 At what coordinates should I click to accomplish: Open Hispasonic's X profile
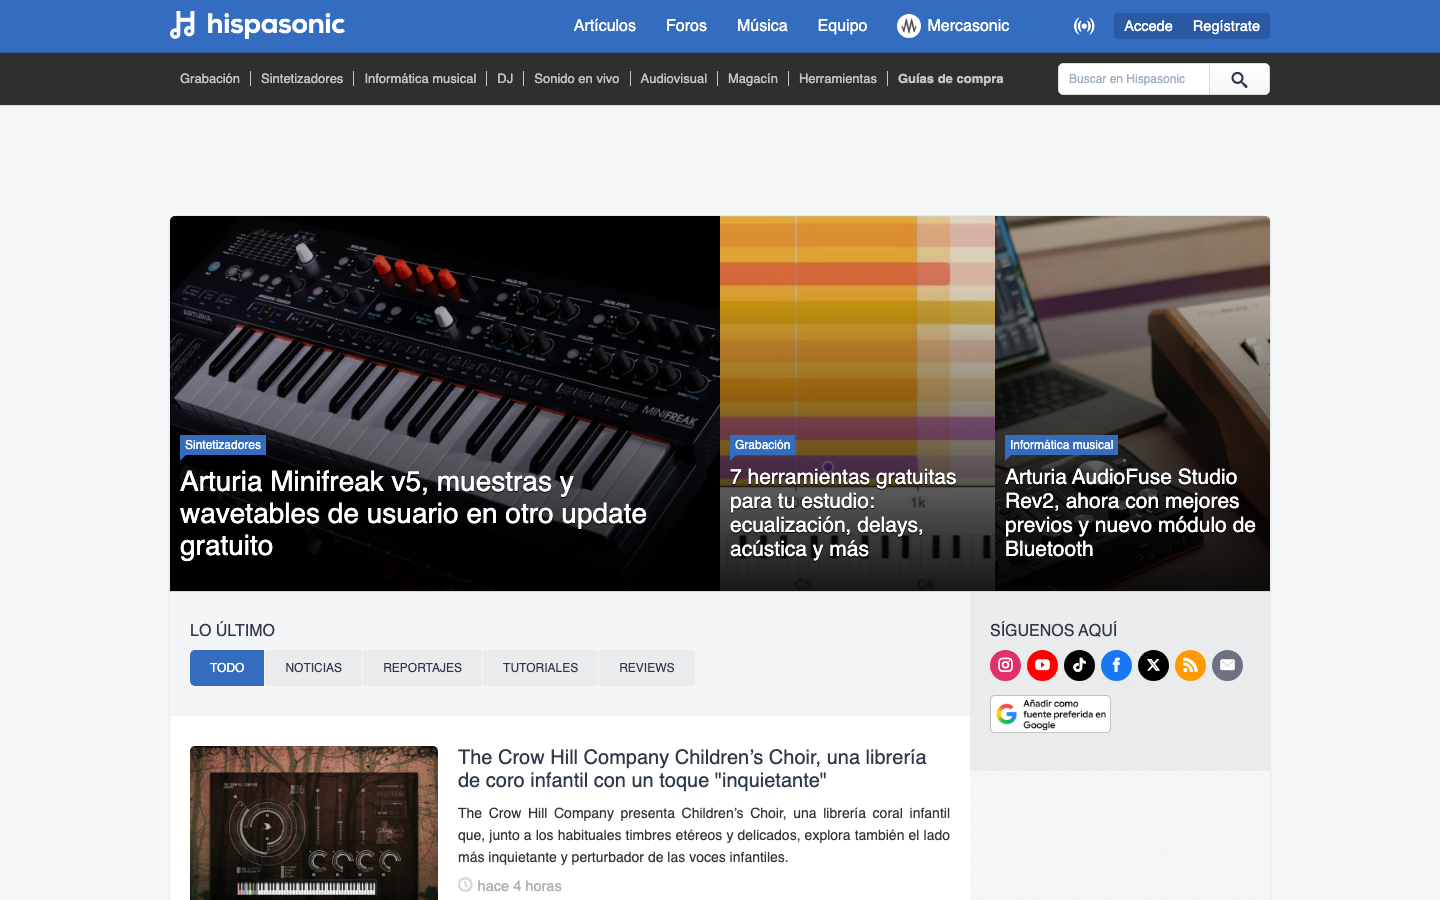point(1153,665)
